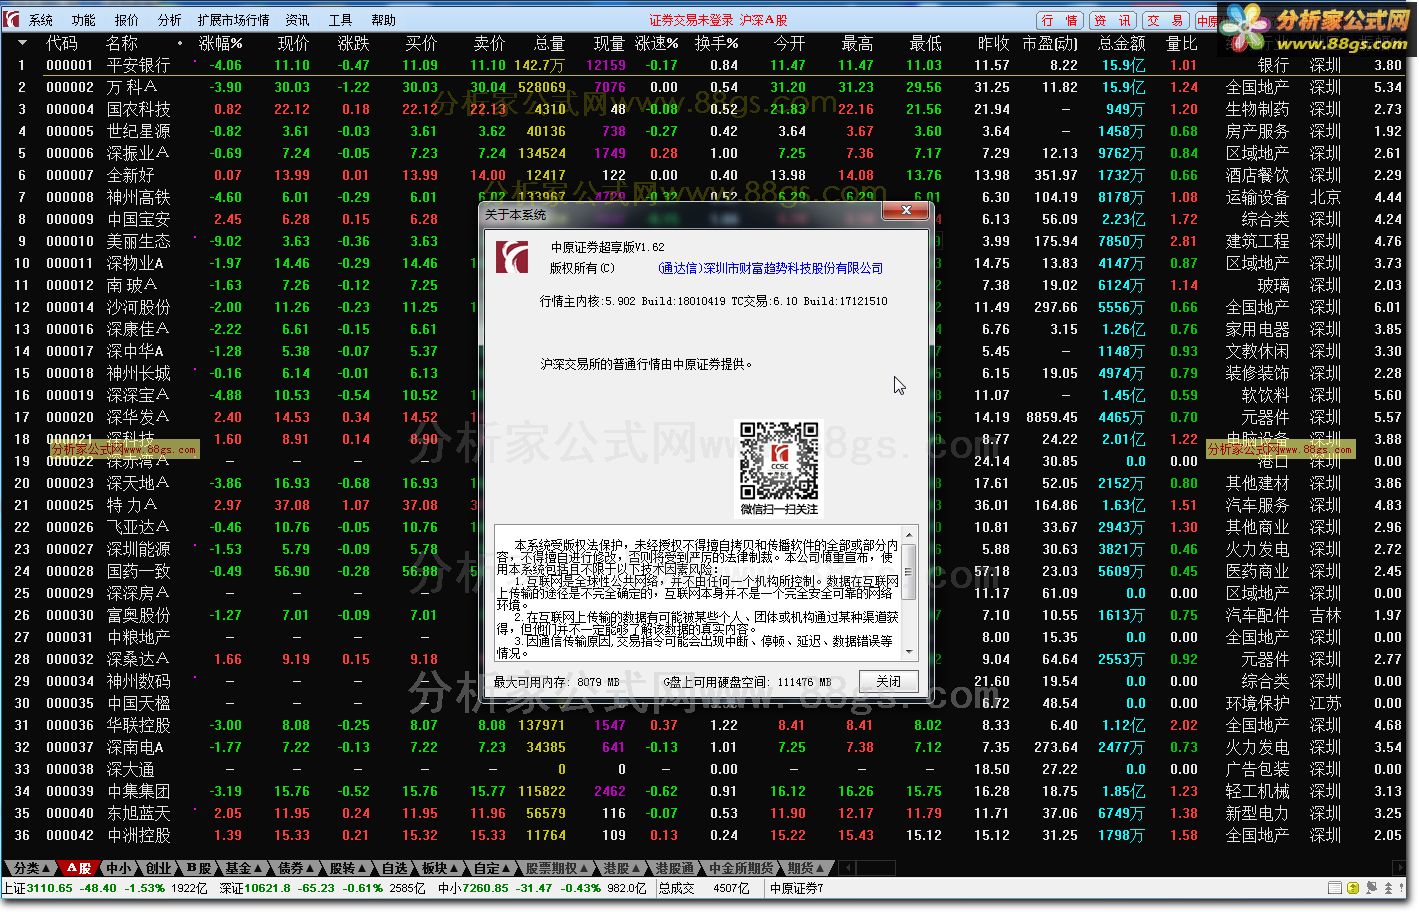Close the 关于本系统 dialog with X
Viewport: 1419px width, 912px height.
click(906, 211)
